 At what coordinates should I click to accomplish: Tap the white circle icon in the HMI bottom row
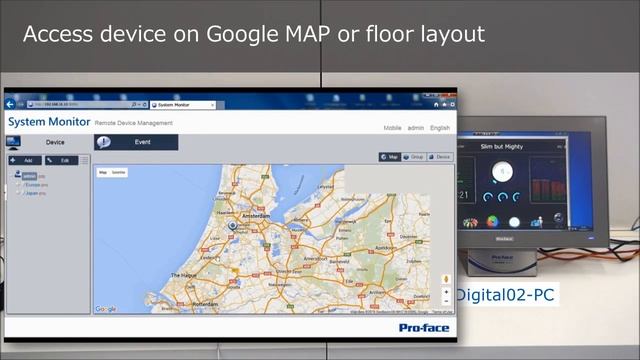click(x=514, y=222)
